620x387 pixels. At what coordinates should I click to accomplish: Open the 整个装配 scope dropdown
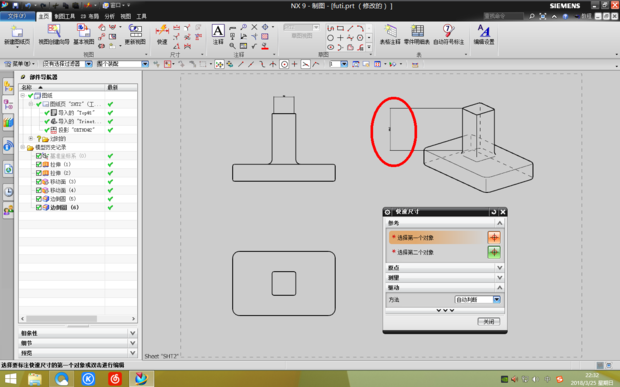pyautogui.click(x=145, y=64)
